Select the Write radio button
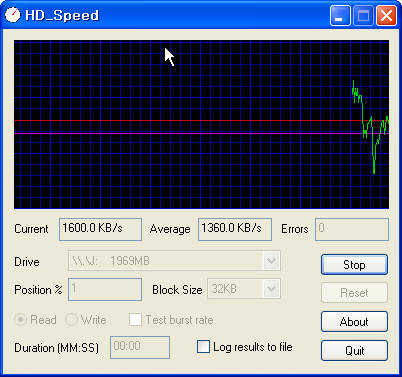Viewport: 402px width, 377px height. click(71, 320)
